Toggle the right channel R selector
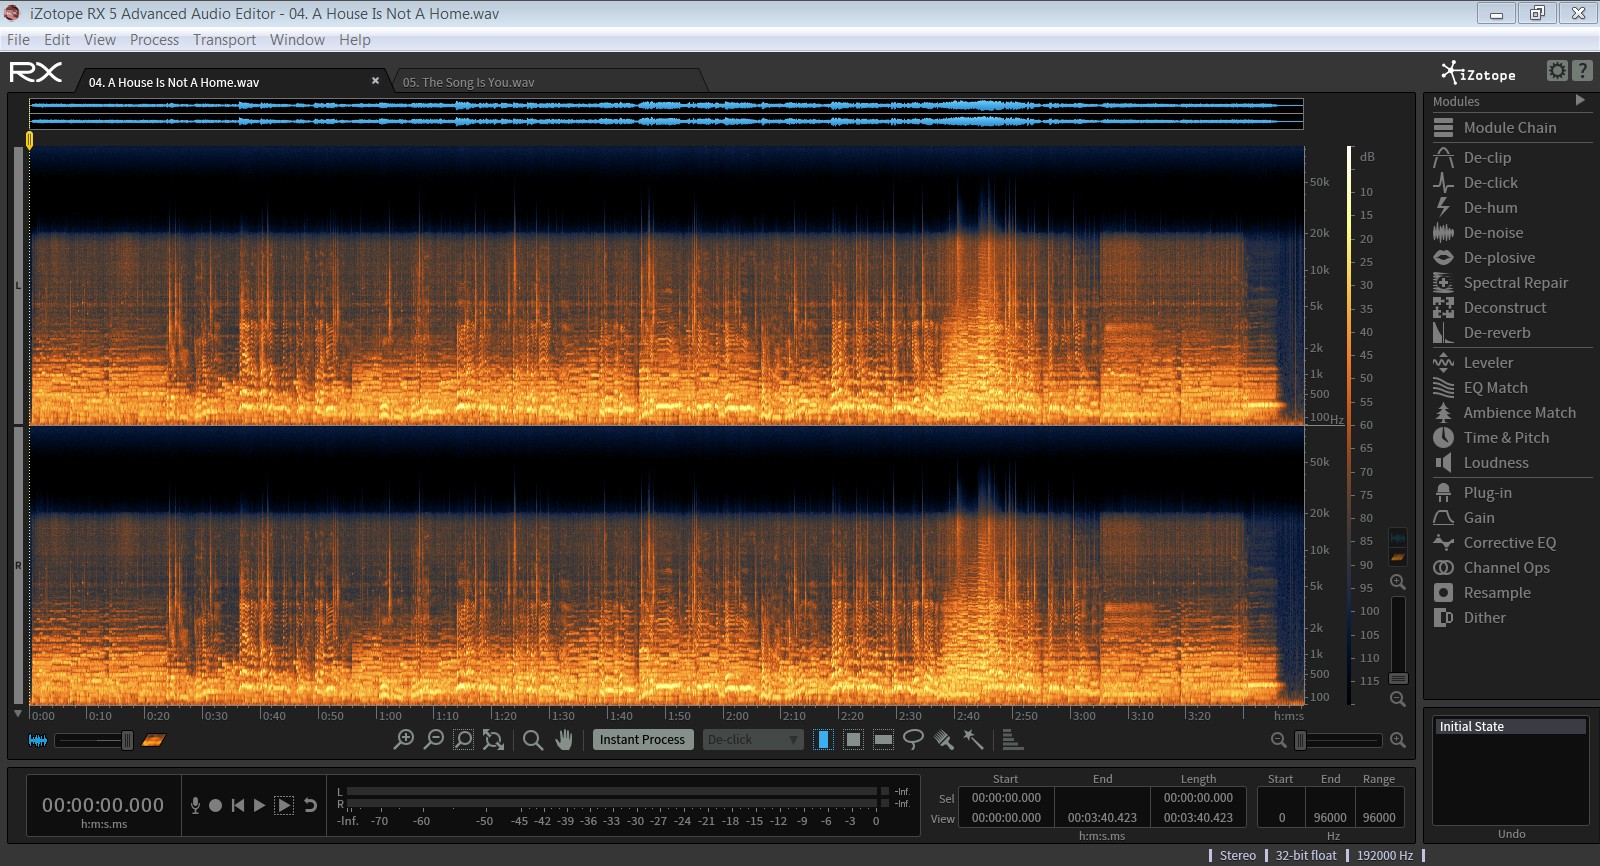The width and height of the screenshot is (1600, 866). (18, 566)
